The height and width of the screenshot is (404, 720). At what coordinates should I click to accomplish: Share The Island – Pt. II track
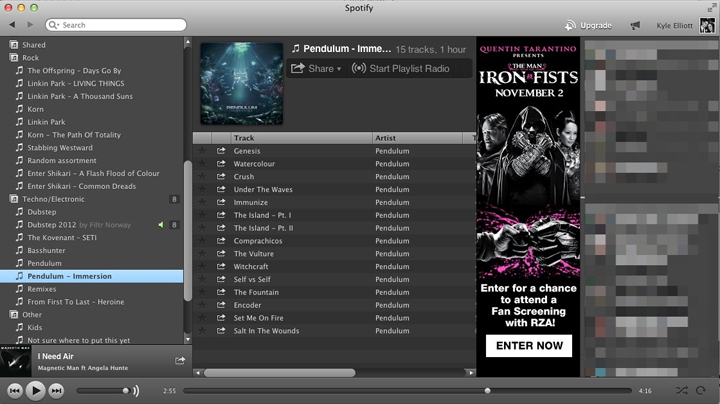(221, 228)
